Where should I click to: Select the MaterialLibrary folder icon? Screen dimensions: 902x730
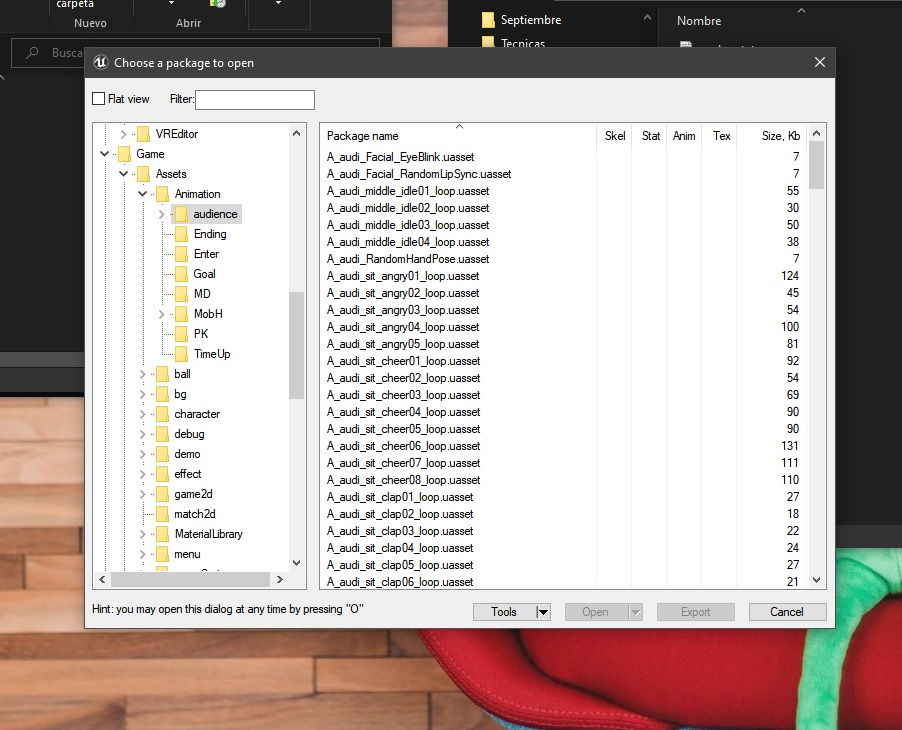click(162, 534)
